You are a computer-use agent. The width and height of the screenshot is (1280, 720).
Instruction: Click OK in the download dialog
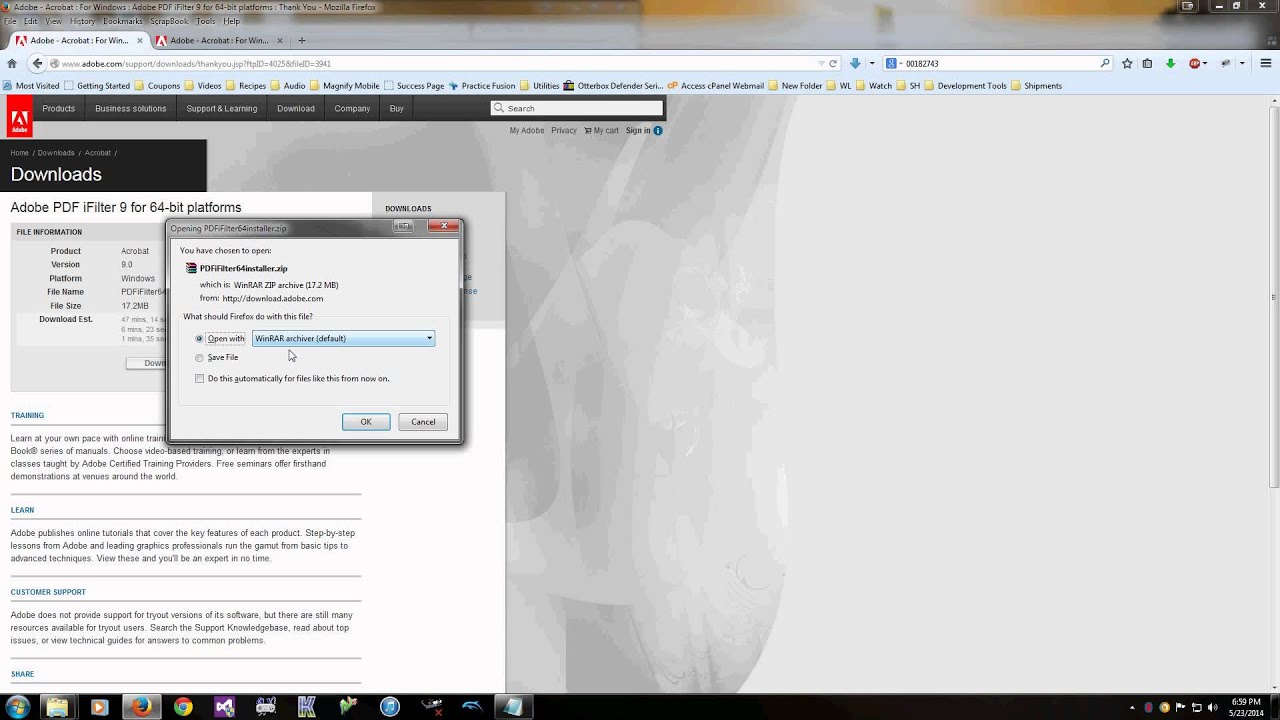click(366, 422)
